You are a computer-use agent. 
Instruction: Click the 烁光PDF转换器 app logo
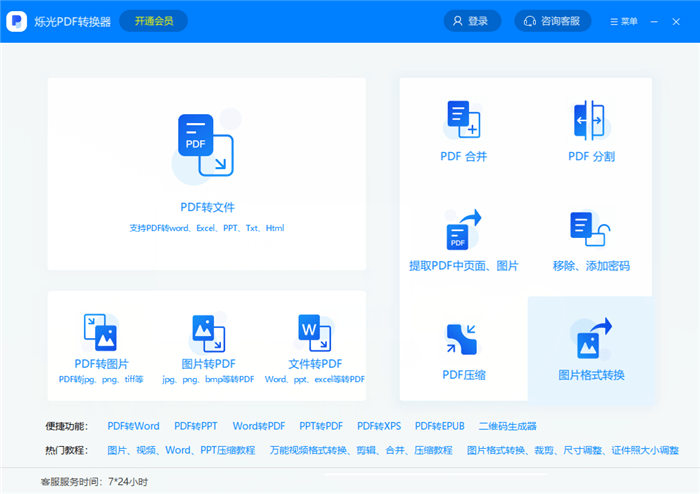pos(17,21)
